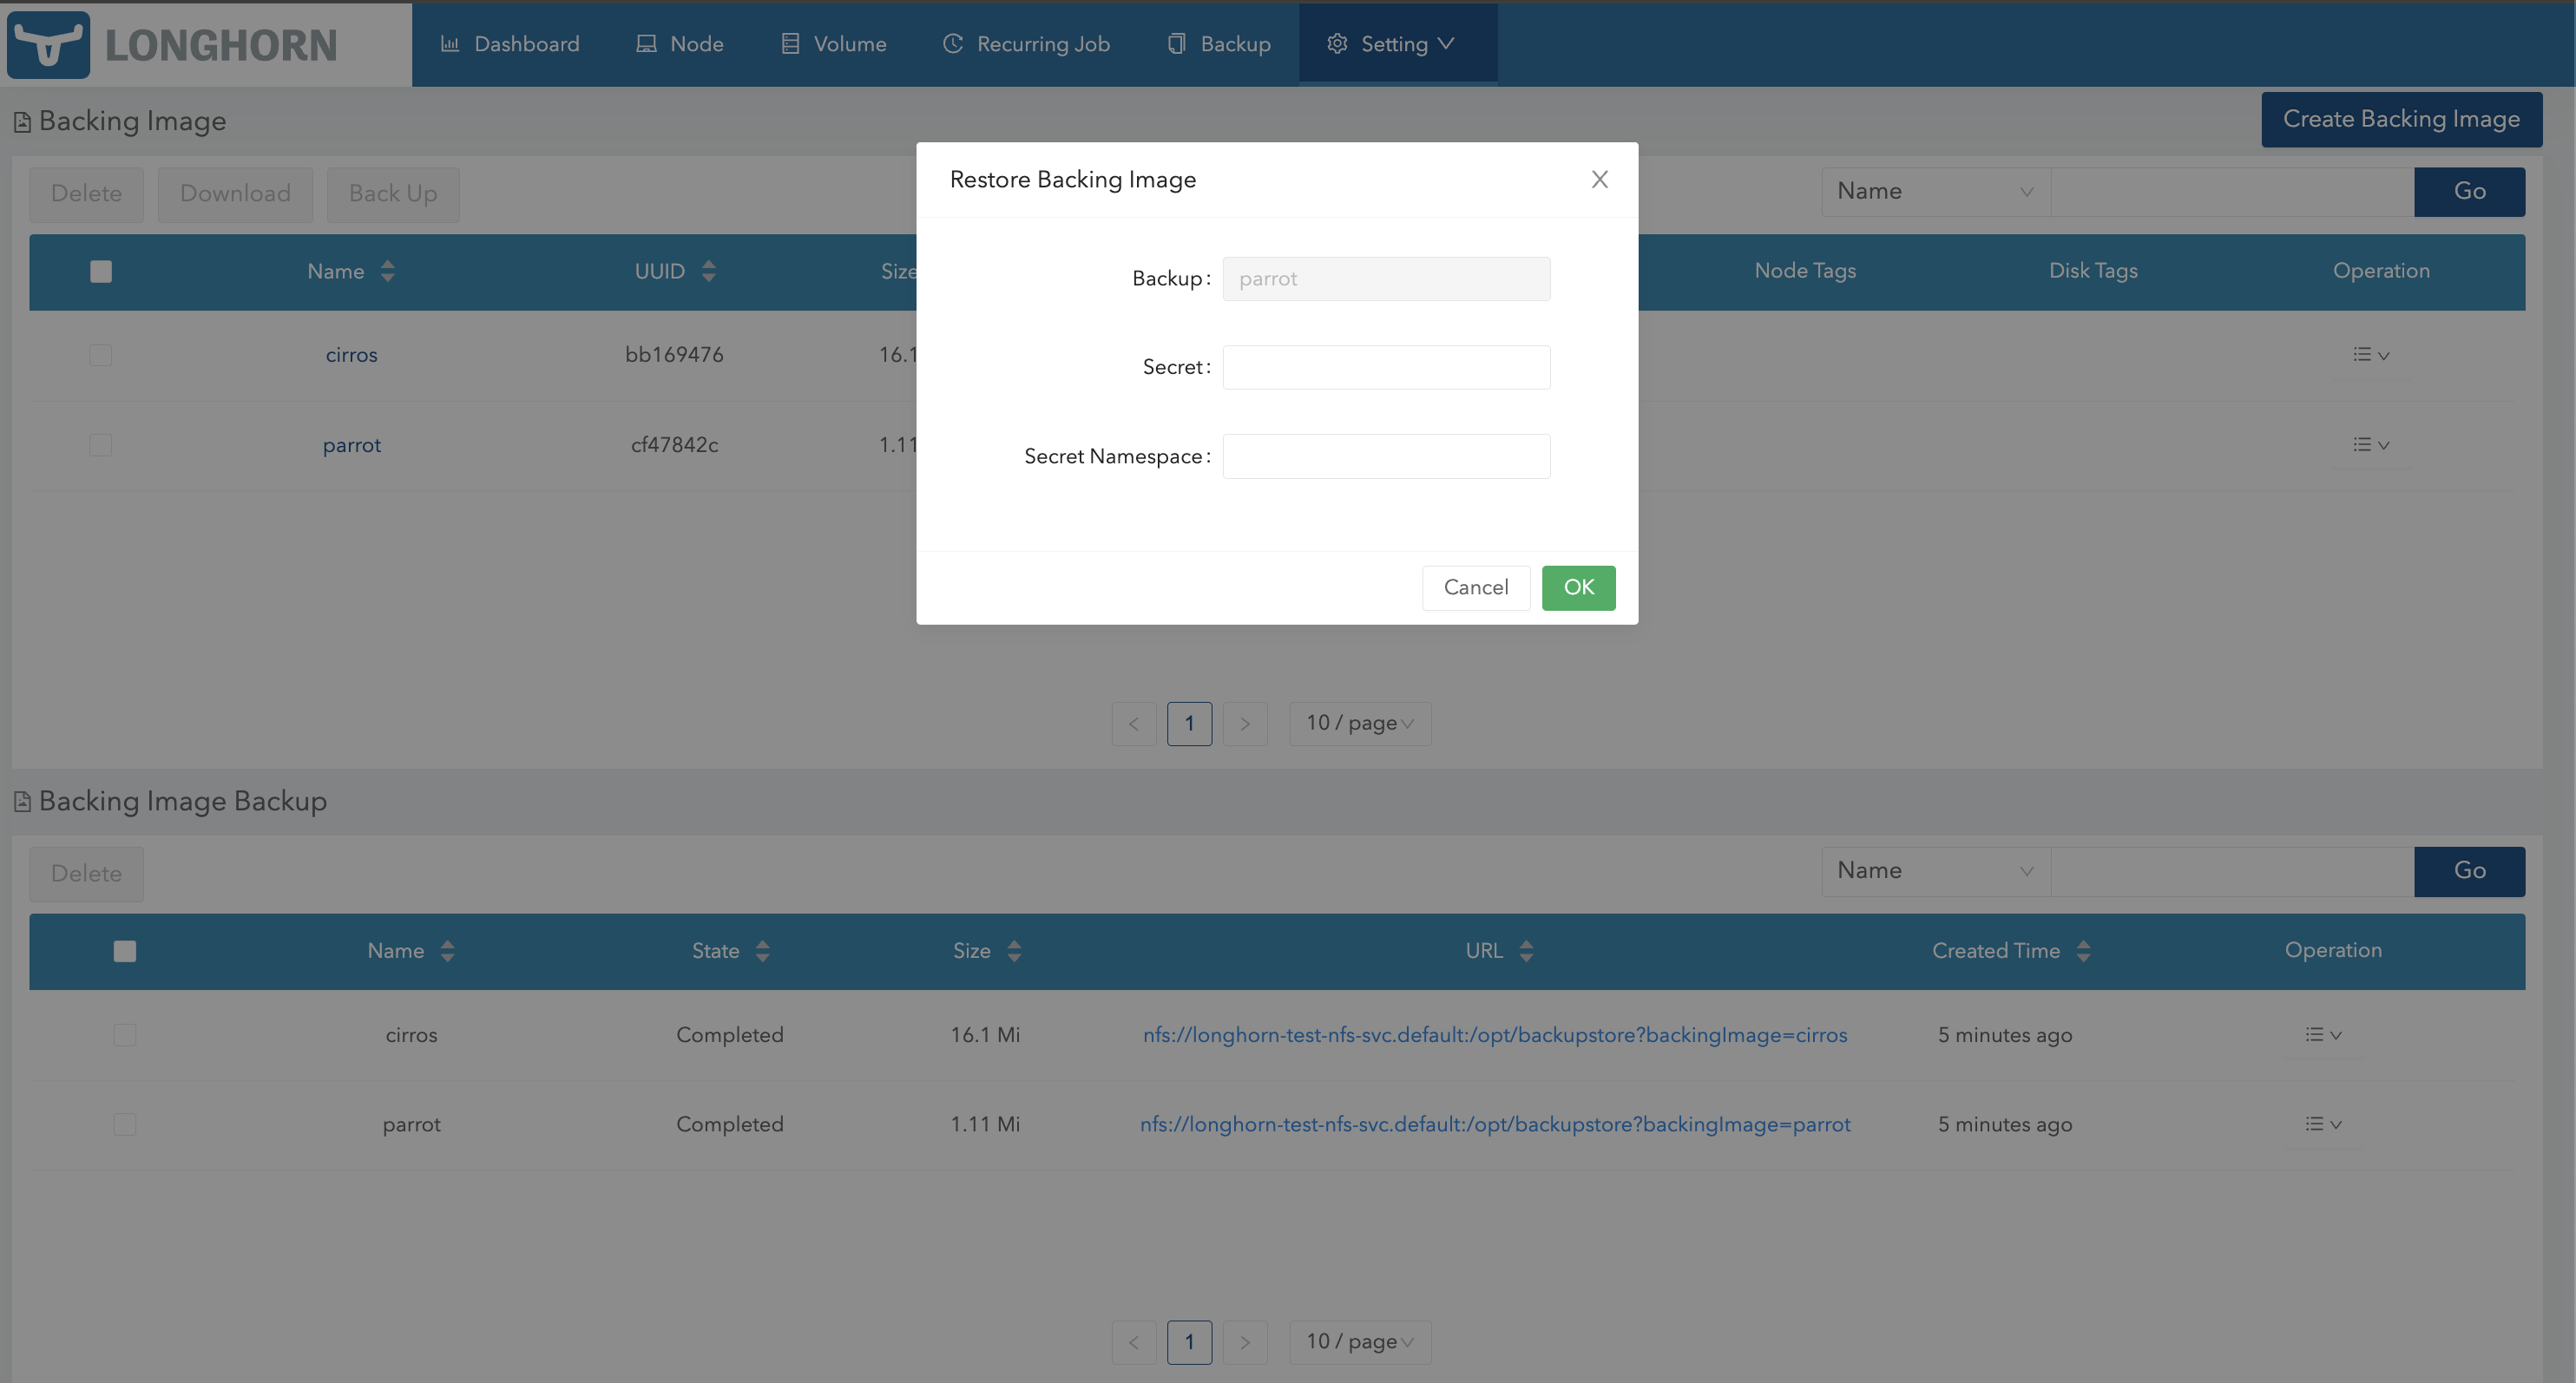The height and width of the screenshot is (1383, 2576).
Task: Toggle select-all checkbox in backup table header
Action: 125,951
